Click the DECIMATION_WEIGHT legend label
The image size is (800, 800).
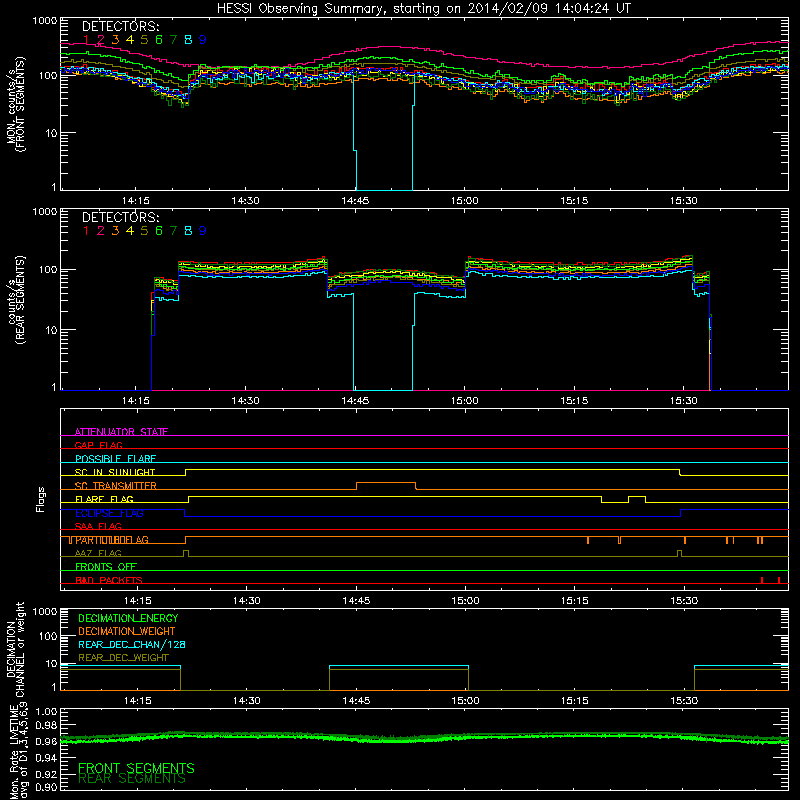(127, 632)
